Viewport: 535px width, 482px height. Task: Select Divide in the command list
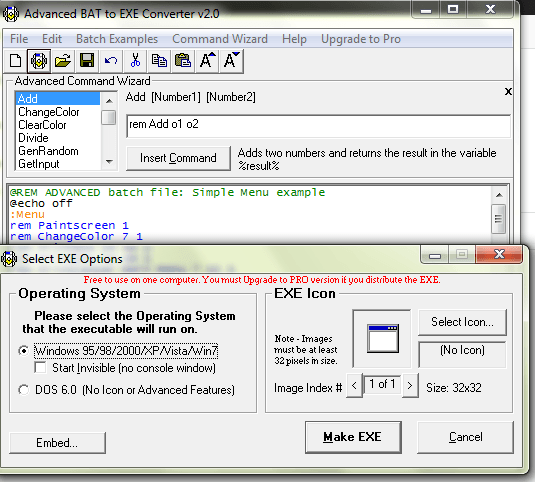pyautogui.click(x=58, y=138)
